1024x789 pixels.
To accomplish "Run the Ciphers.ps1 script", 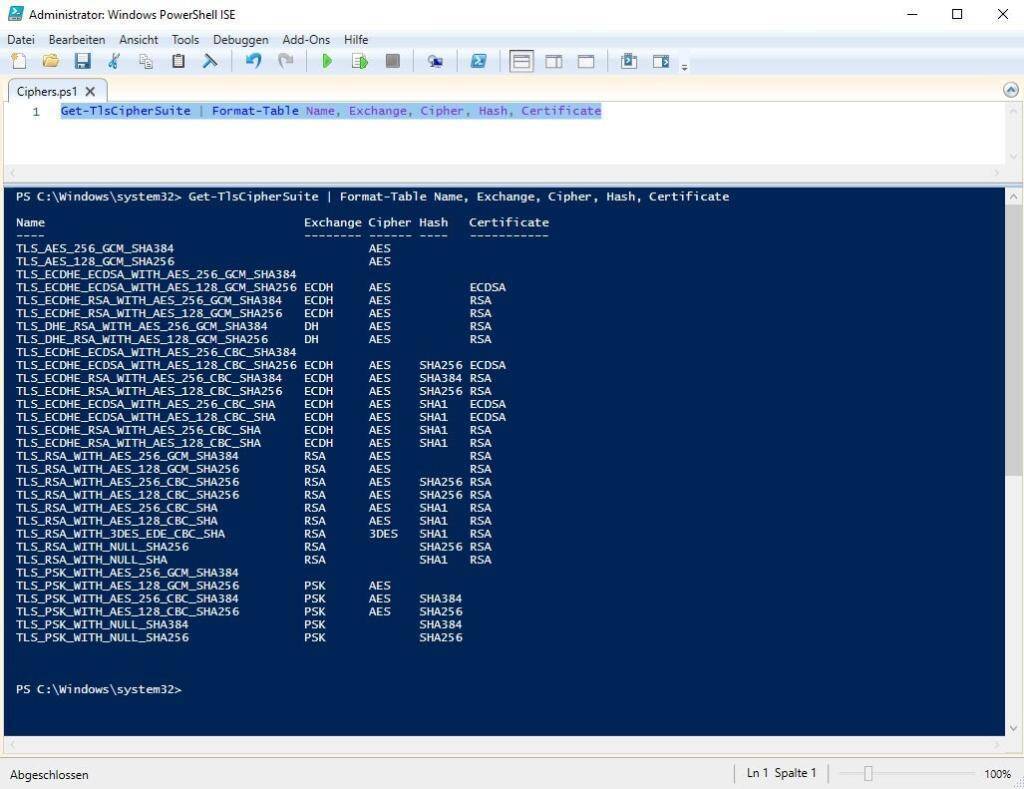I will (327, 61).
